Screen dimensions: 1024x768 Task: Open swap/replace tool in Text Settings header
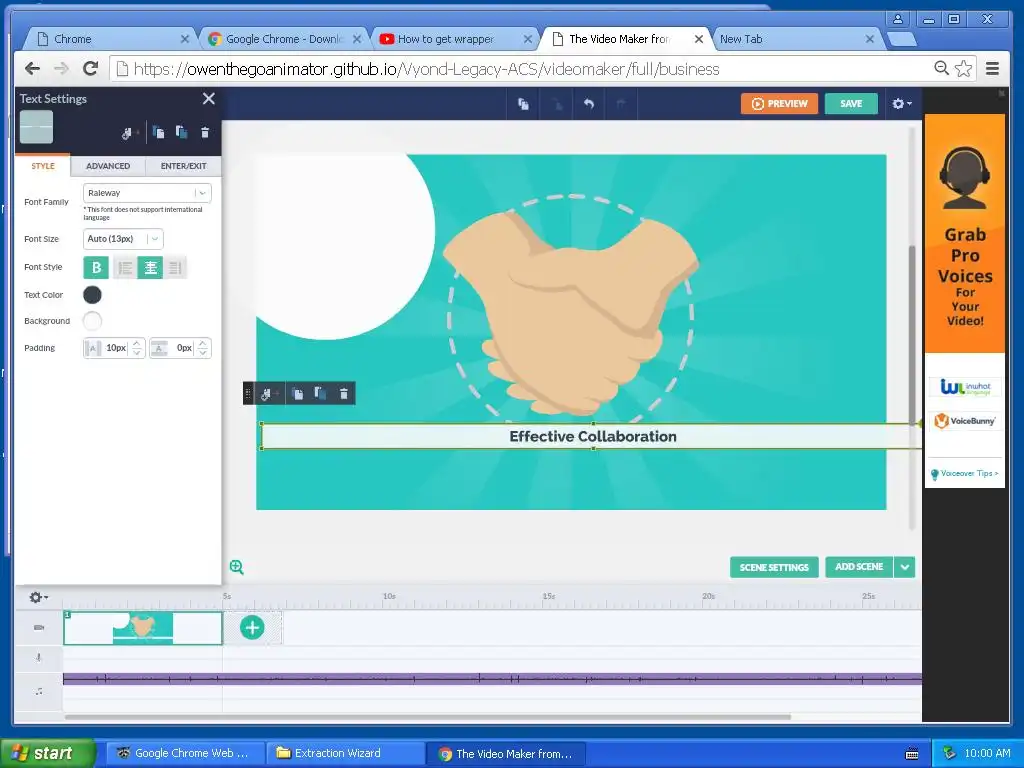click(127, 133)
